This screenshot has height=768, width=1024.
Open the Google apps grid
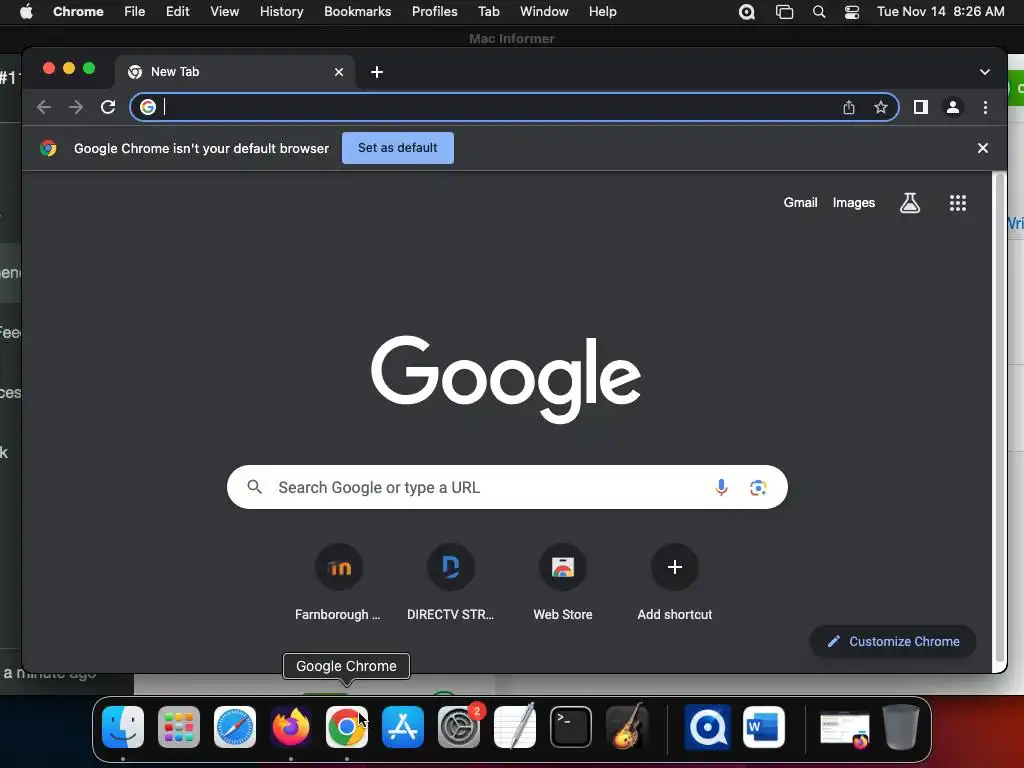[x=957, y=203]
